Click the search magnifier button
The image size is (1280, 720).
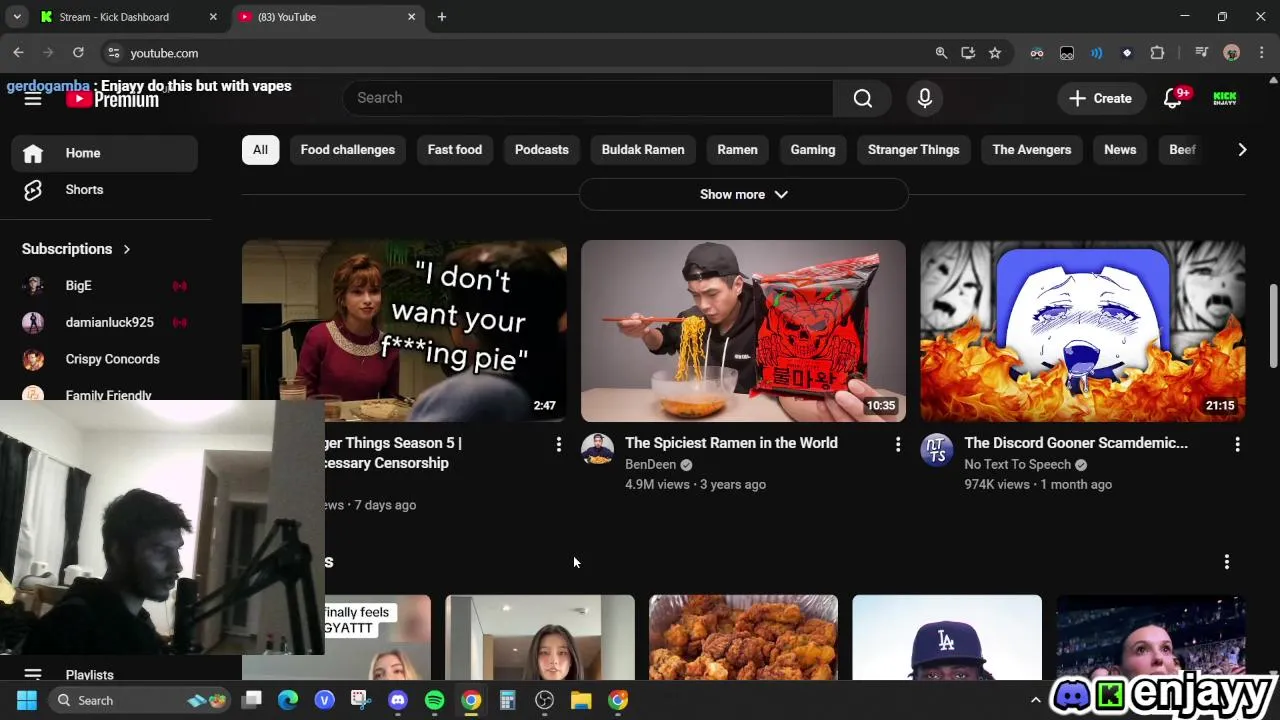coord(863,98)
